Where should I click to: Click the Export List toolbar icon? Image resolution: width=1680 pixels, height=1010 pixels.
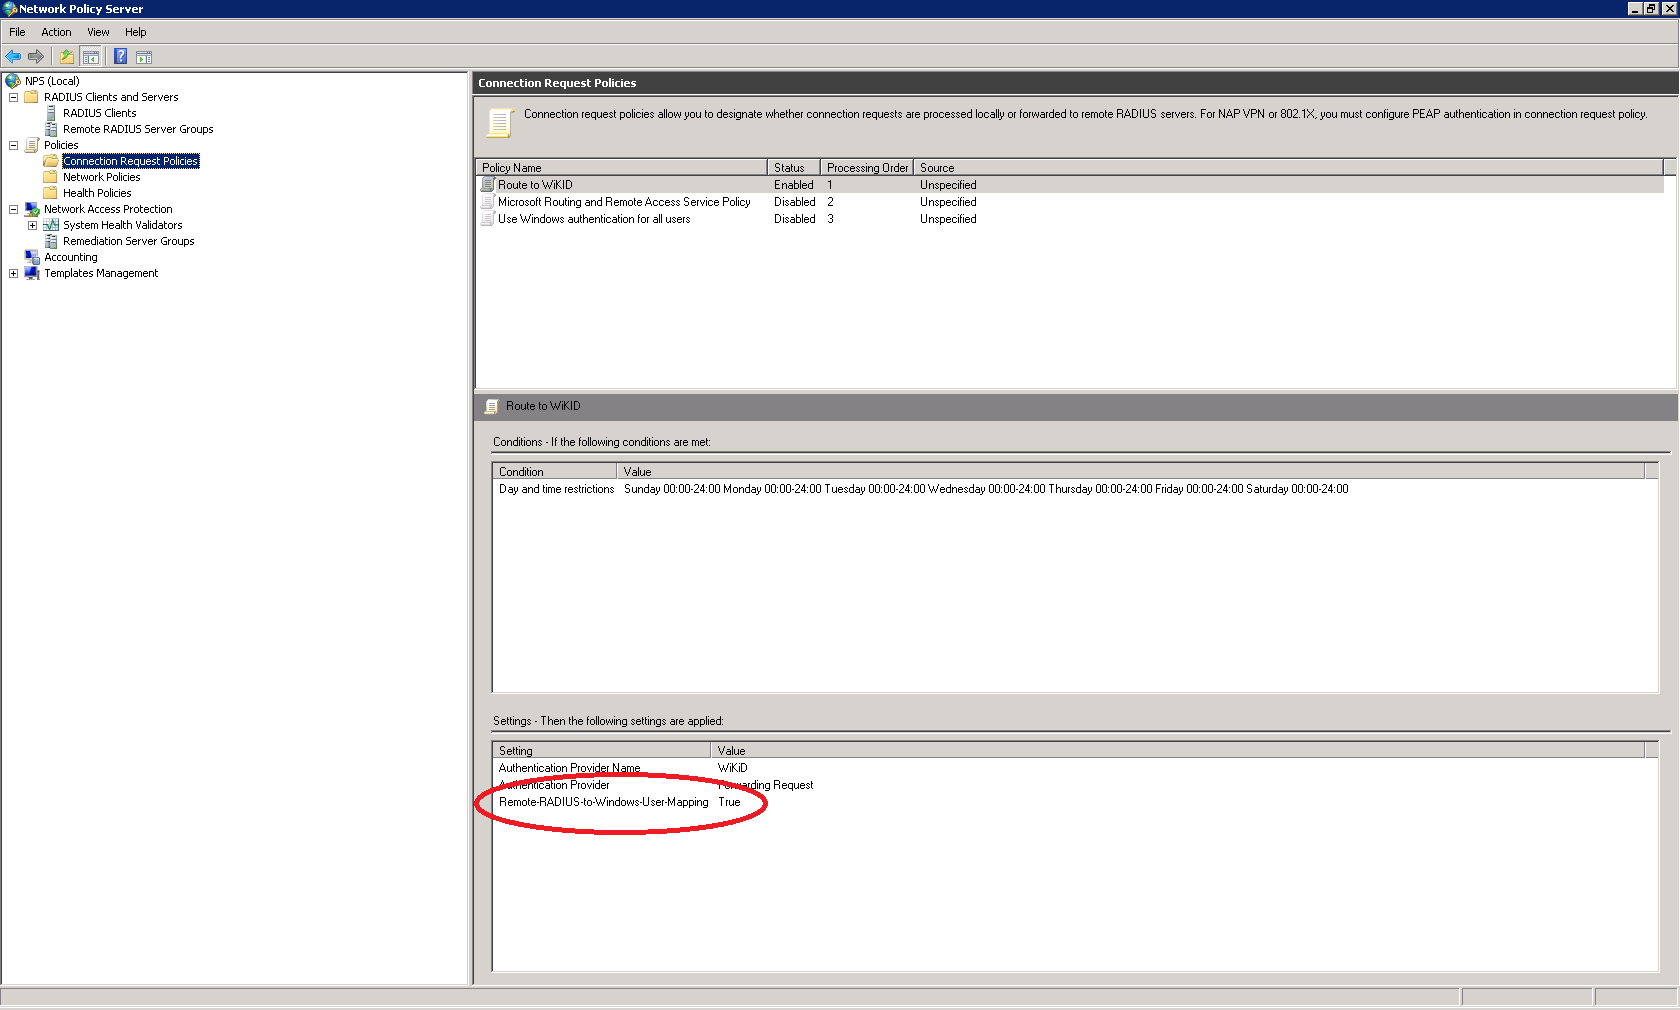coord(66,56)
